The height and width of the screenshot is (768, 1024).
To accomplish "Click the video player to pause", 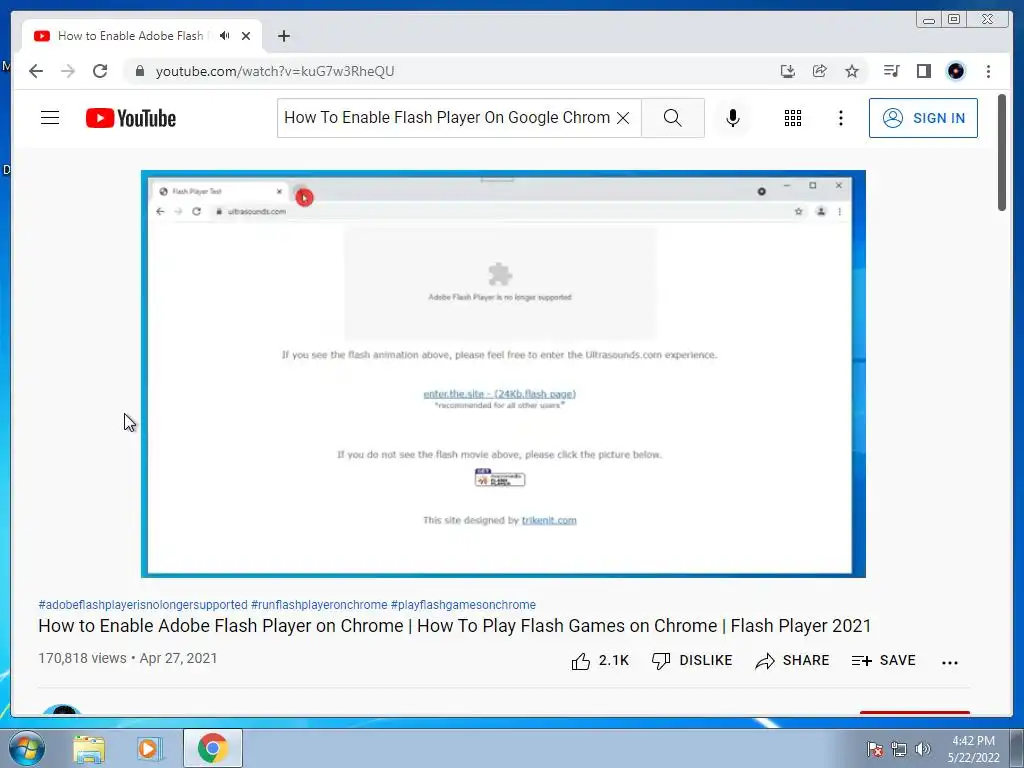I will point(504,374).
